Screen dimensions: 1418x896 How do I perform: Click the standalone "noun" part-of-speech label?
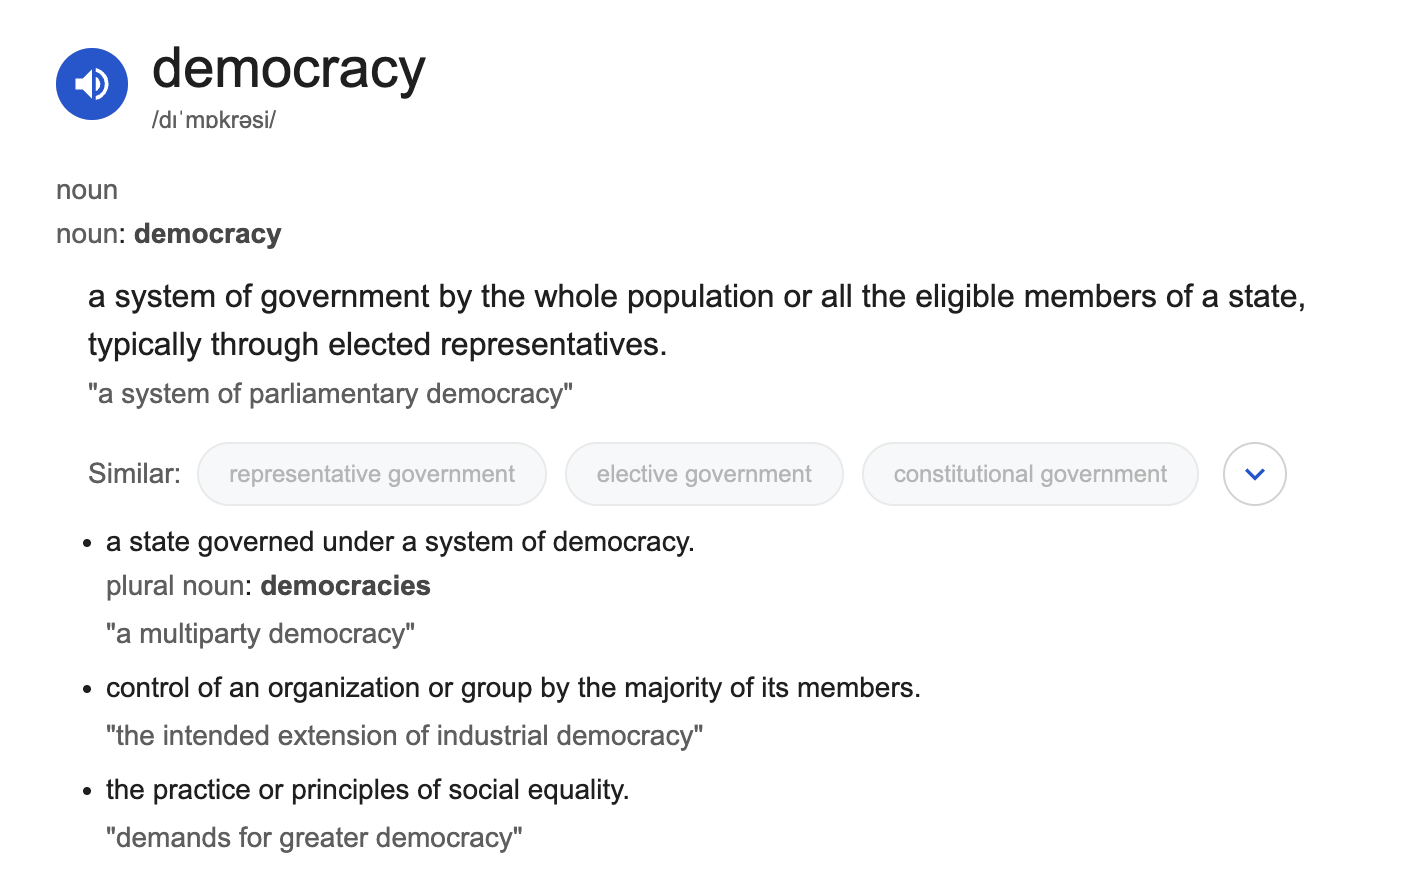pyautogui.click(x=87, y=190)
